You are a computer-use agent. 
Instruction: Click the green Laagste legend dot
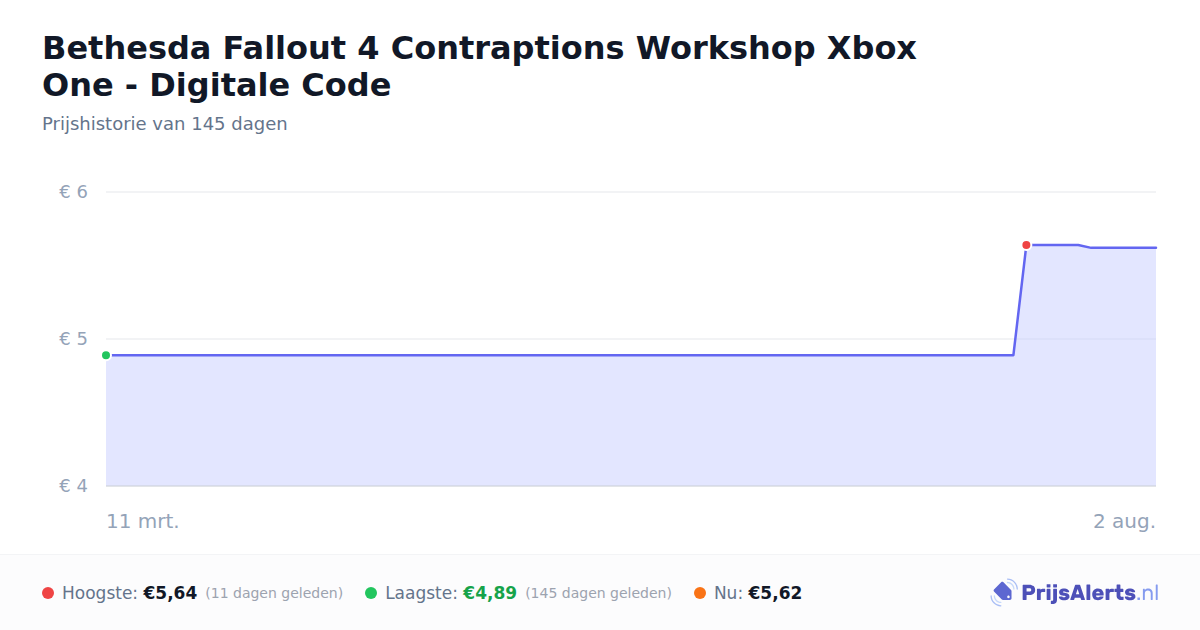pyautogui.click(x=371, y=593)
